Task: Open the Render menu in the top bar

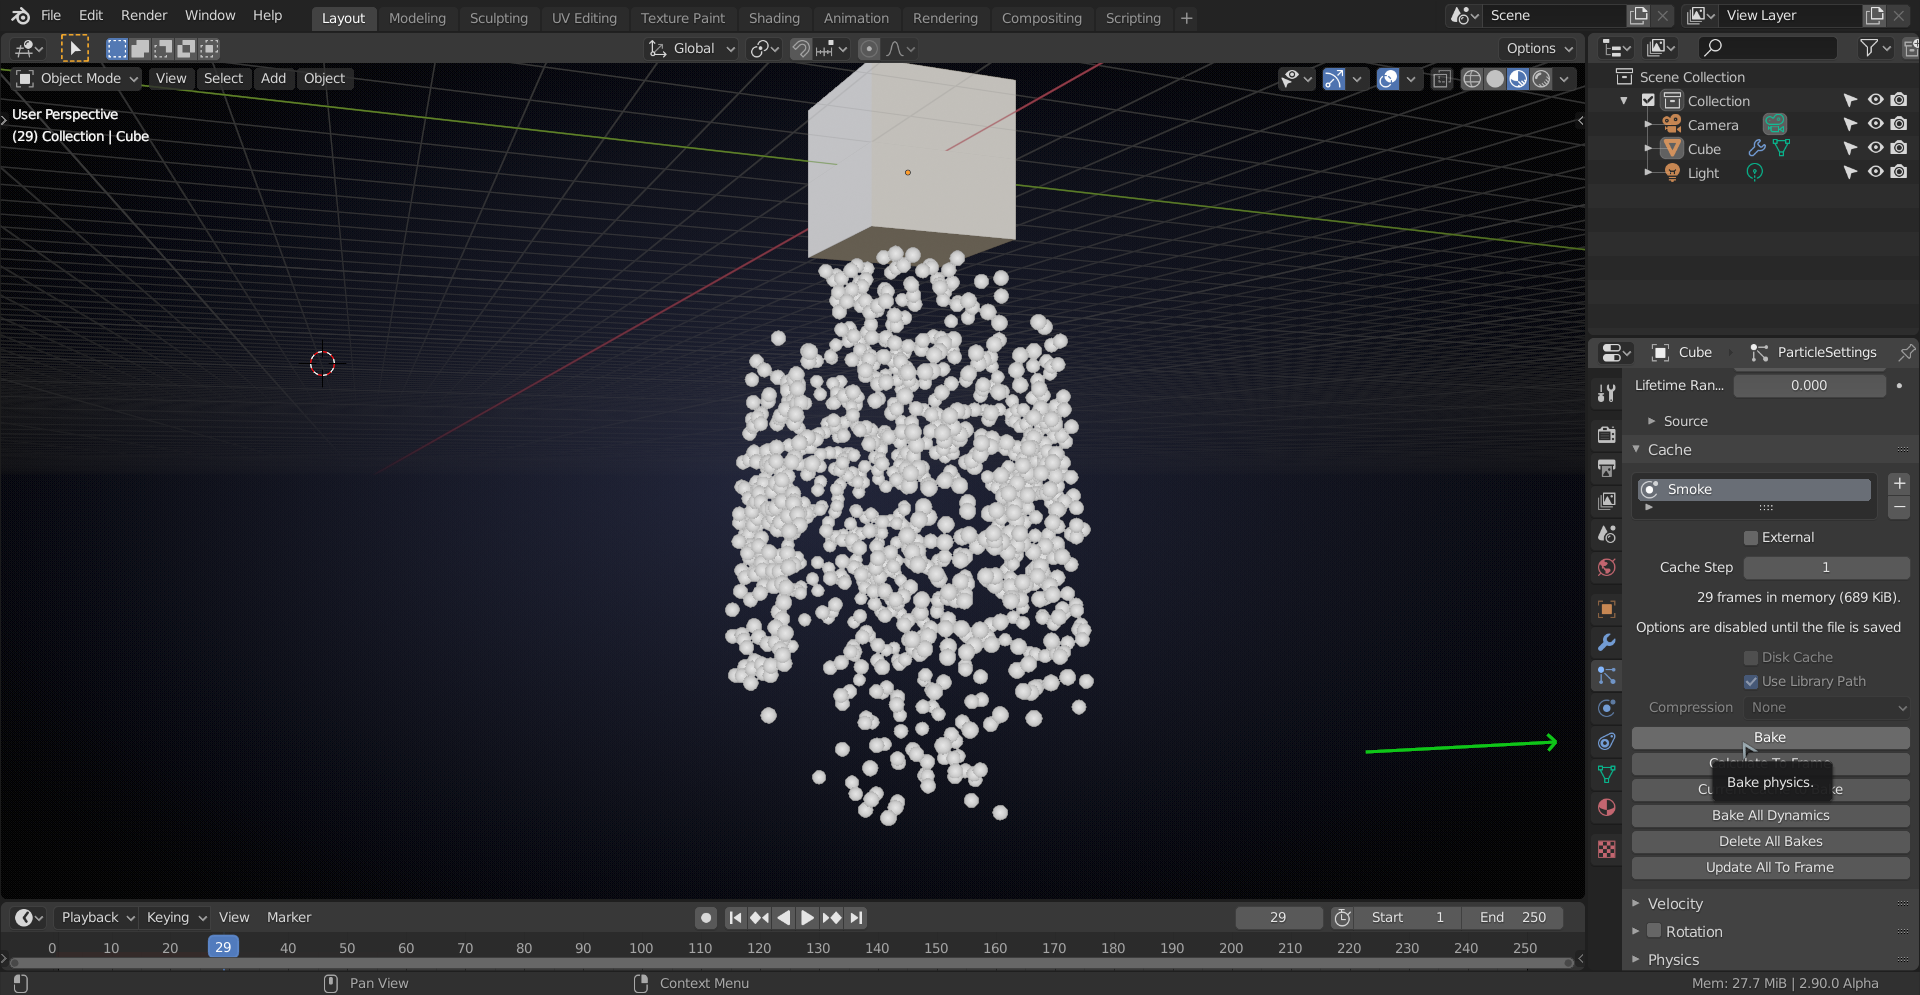Action: click(x=143, y=15)
